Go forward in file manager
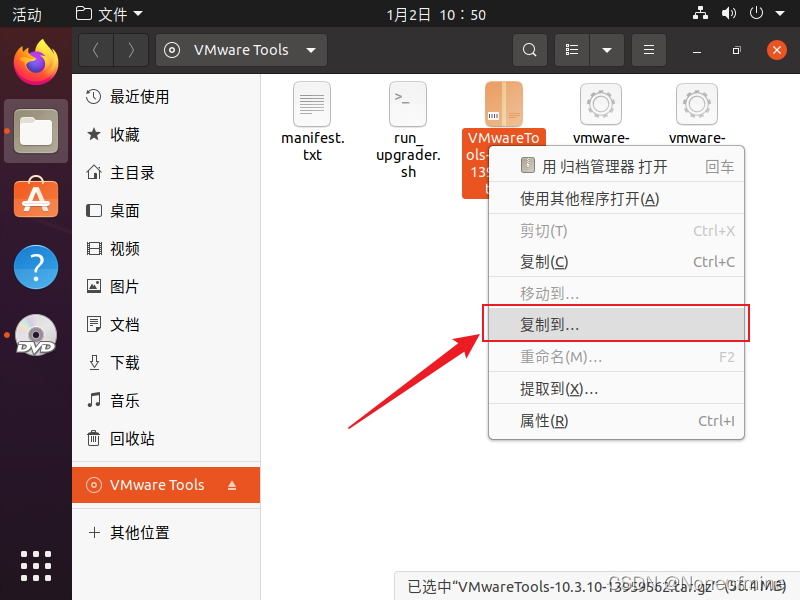 point(131,50)
